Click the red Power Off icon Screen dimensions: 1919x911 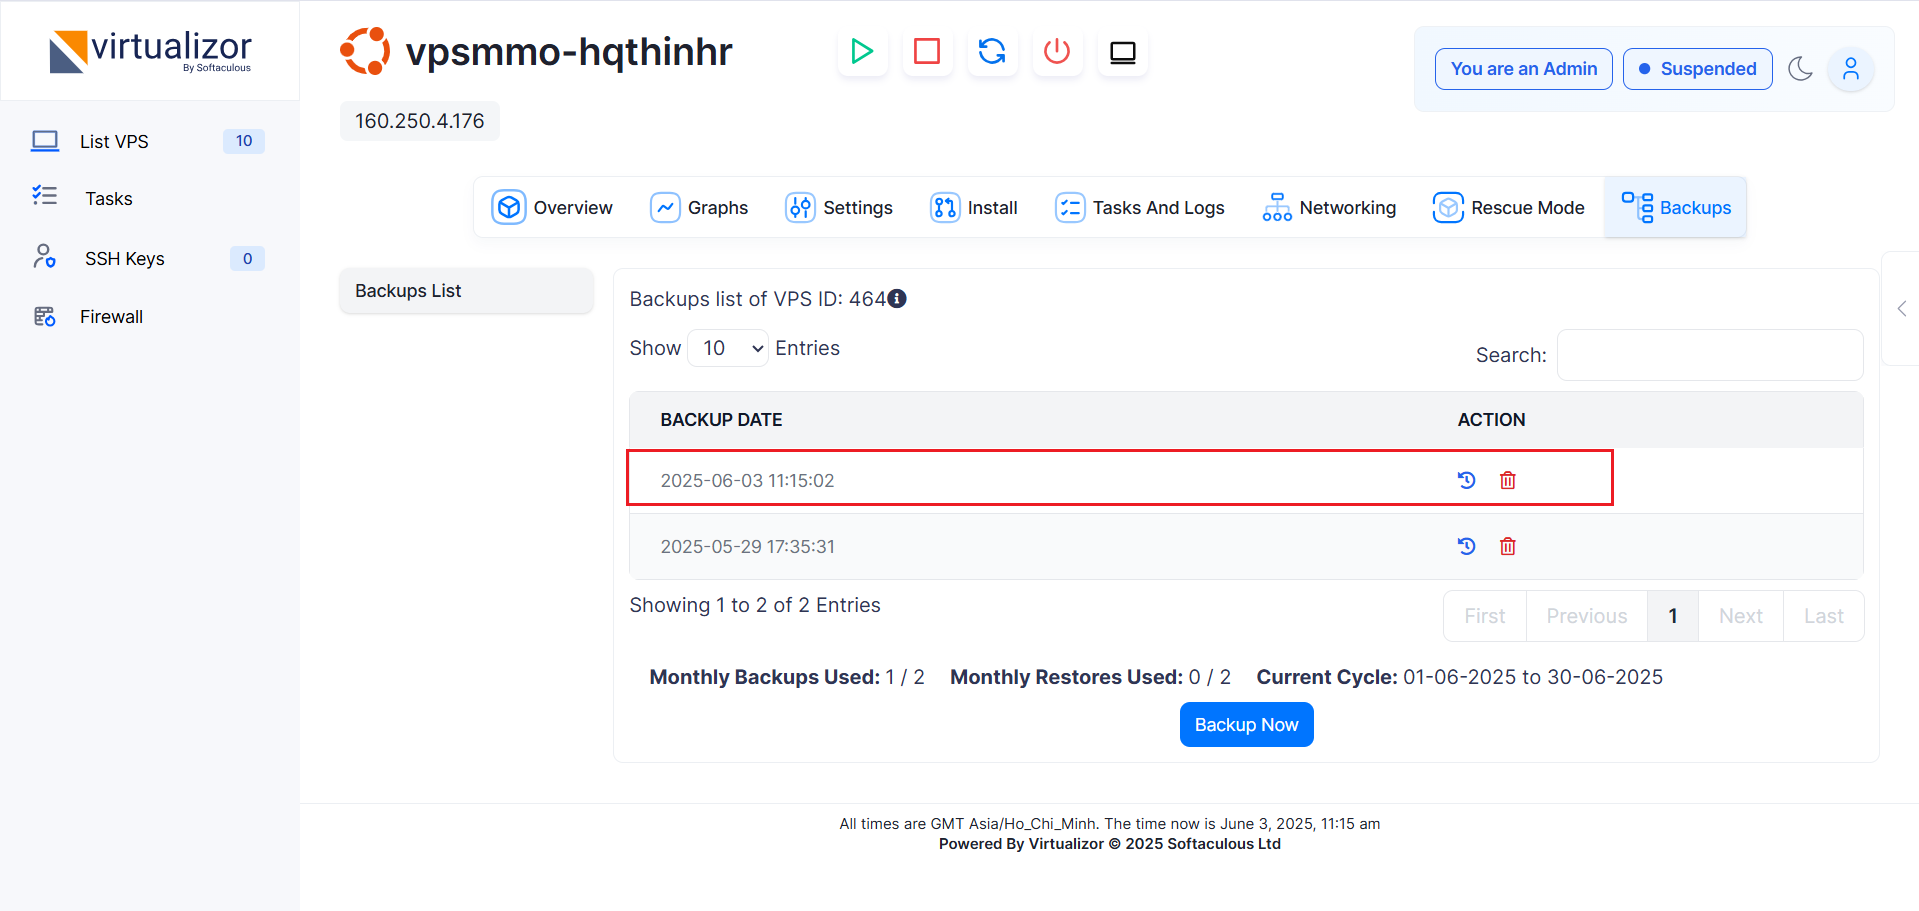pyautogui.click(x=1057, y=51)
